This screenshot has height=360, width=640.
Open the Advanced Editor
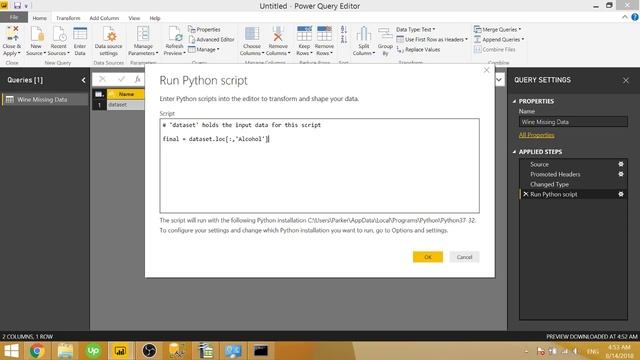[211, 40]
